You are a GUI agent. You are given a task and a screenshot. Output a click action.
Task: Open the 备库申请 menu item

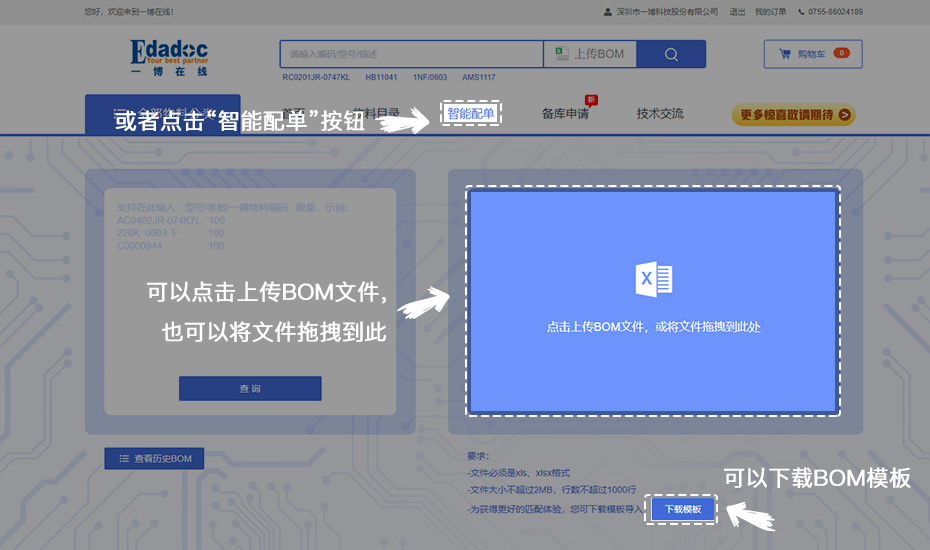tap(565, 113)
